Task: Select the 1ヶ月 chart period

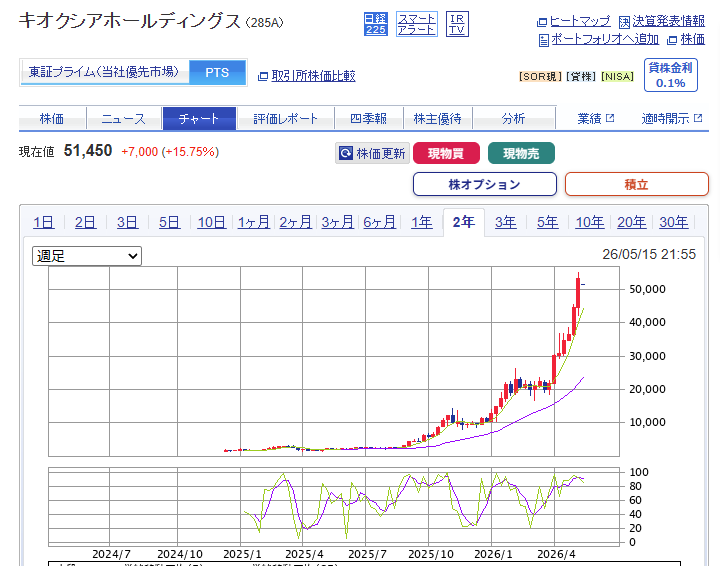Action: tap(253, 222)
